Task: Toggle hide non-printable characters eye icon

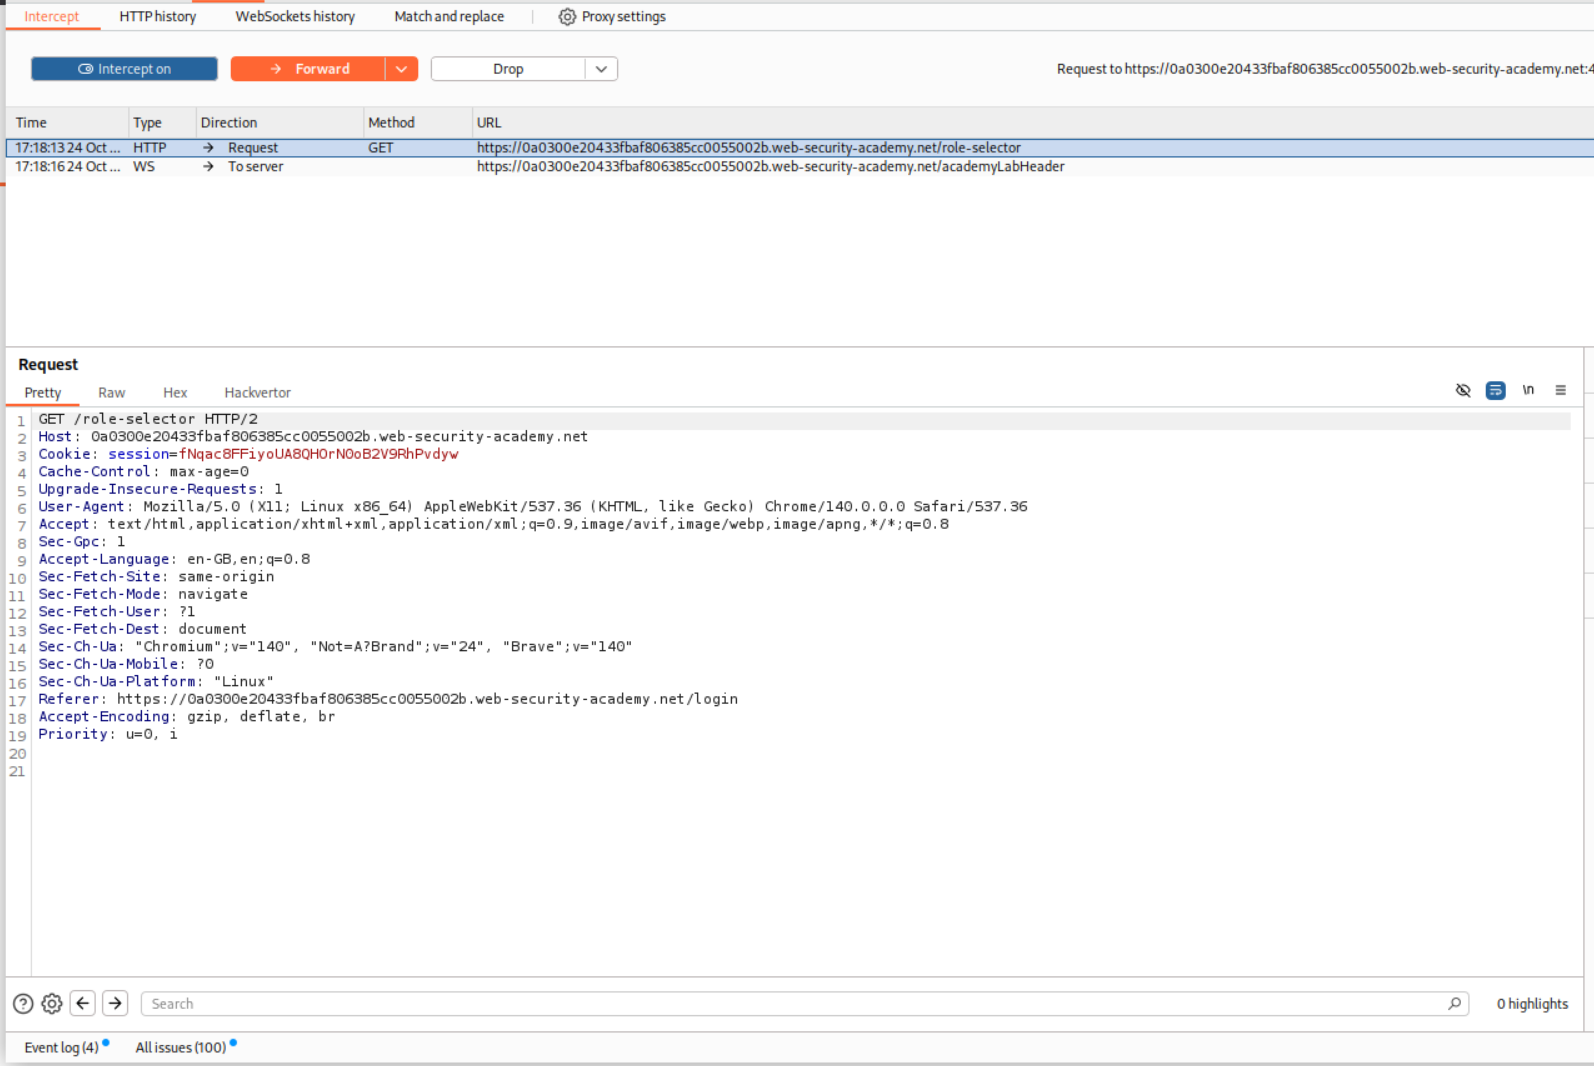Action: pyautogui.click(x=1463, y=391)
